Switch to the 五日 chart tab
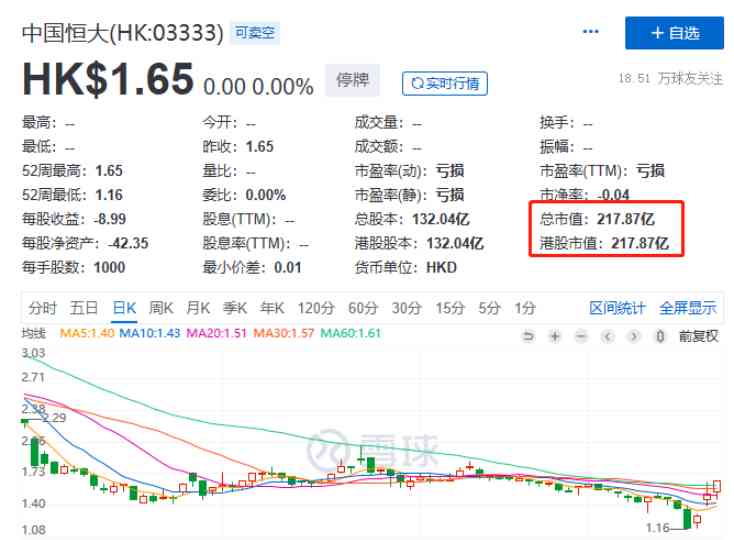Viewport: 734px width, 540px height. click(x=84, y=308)
